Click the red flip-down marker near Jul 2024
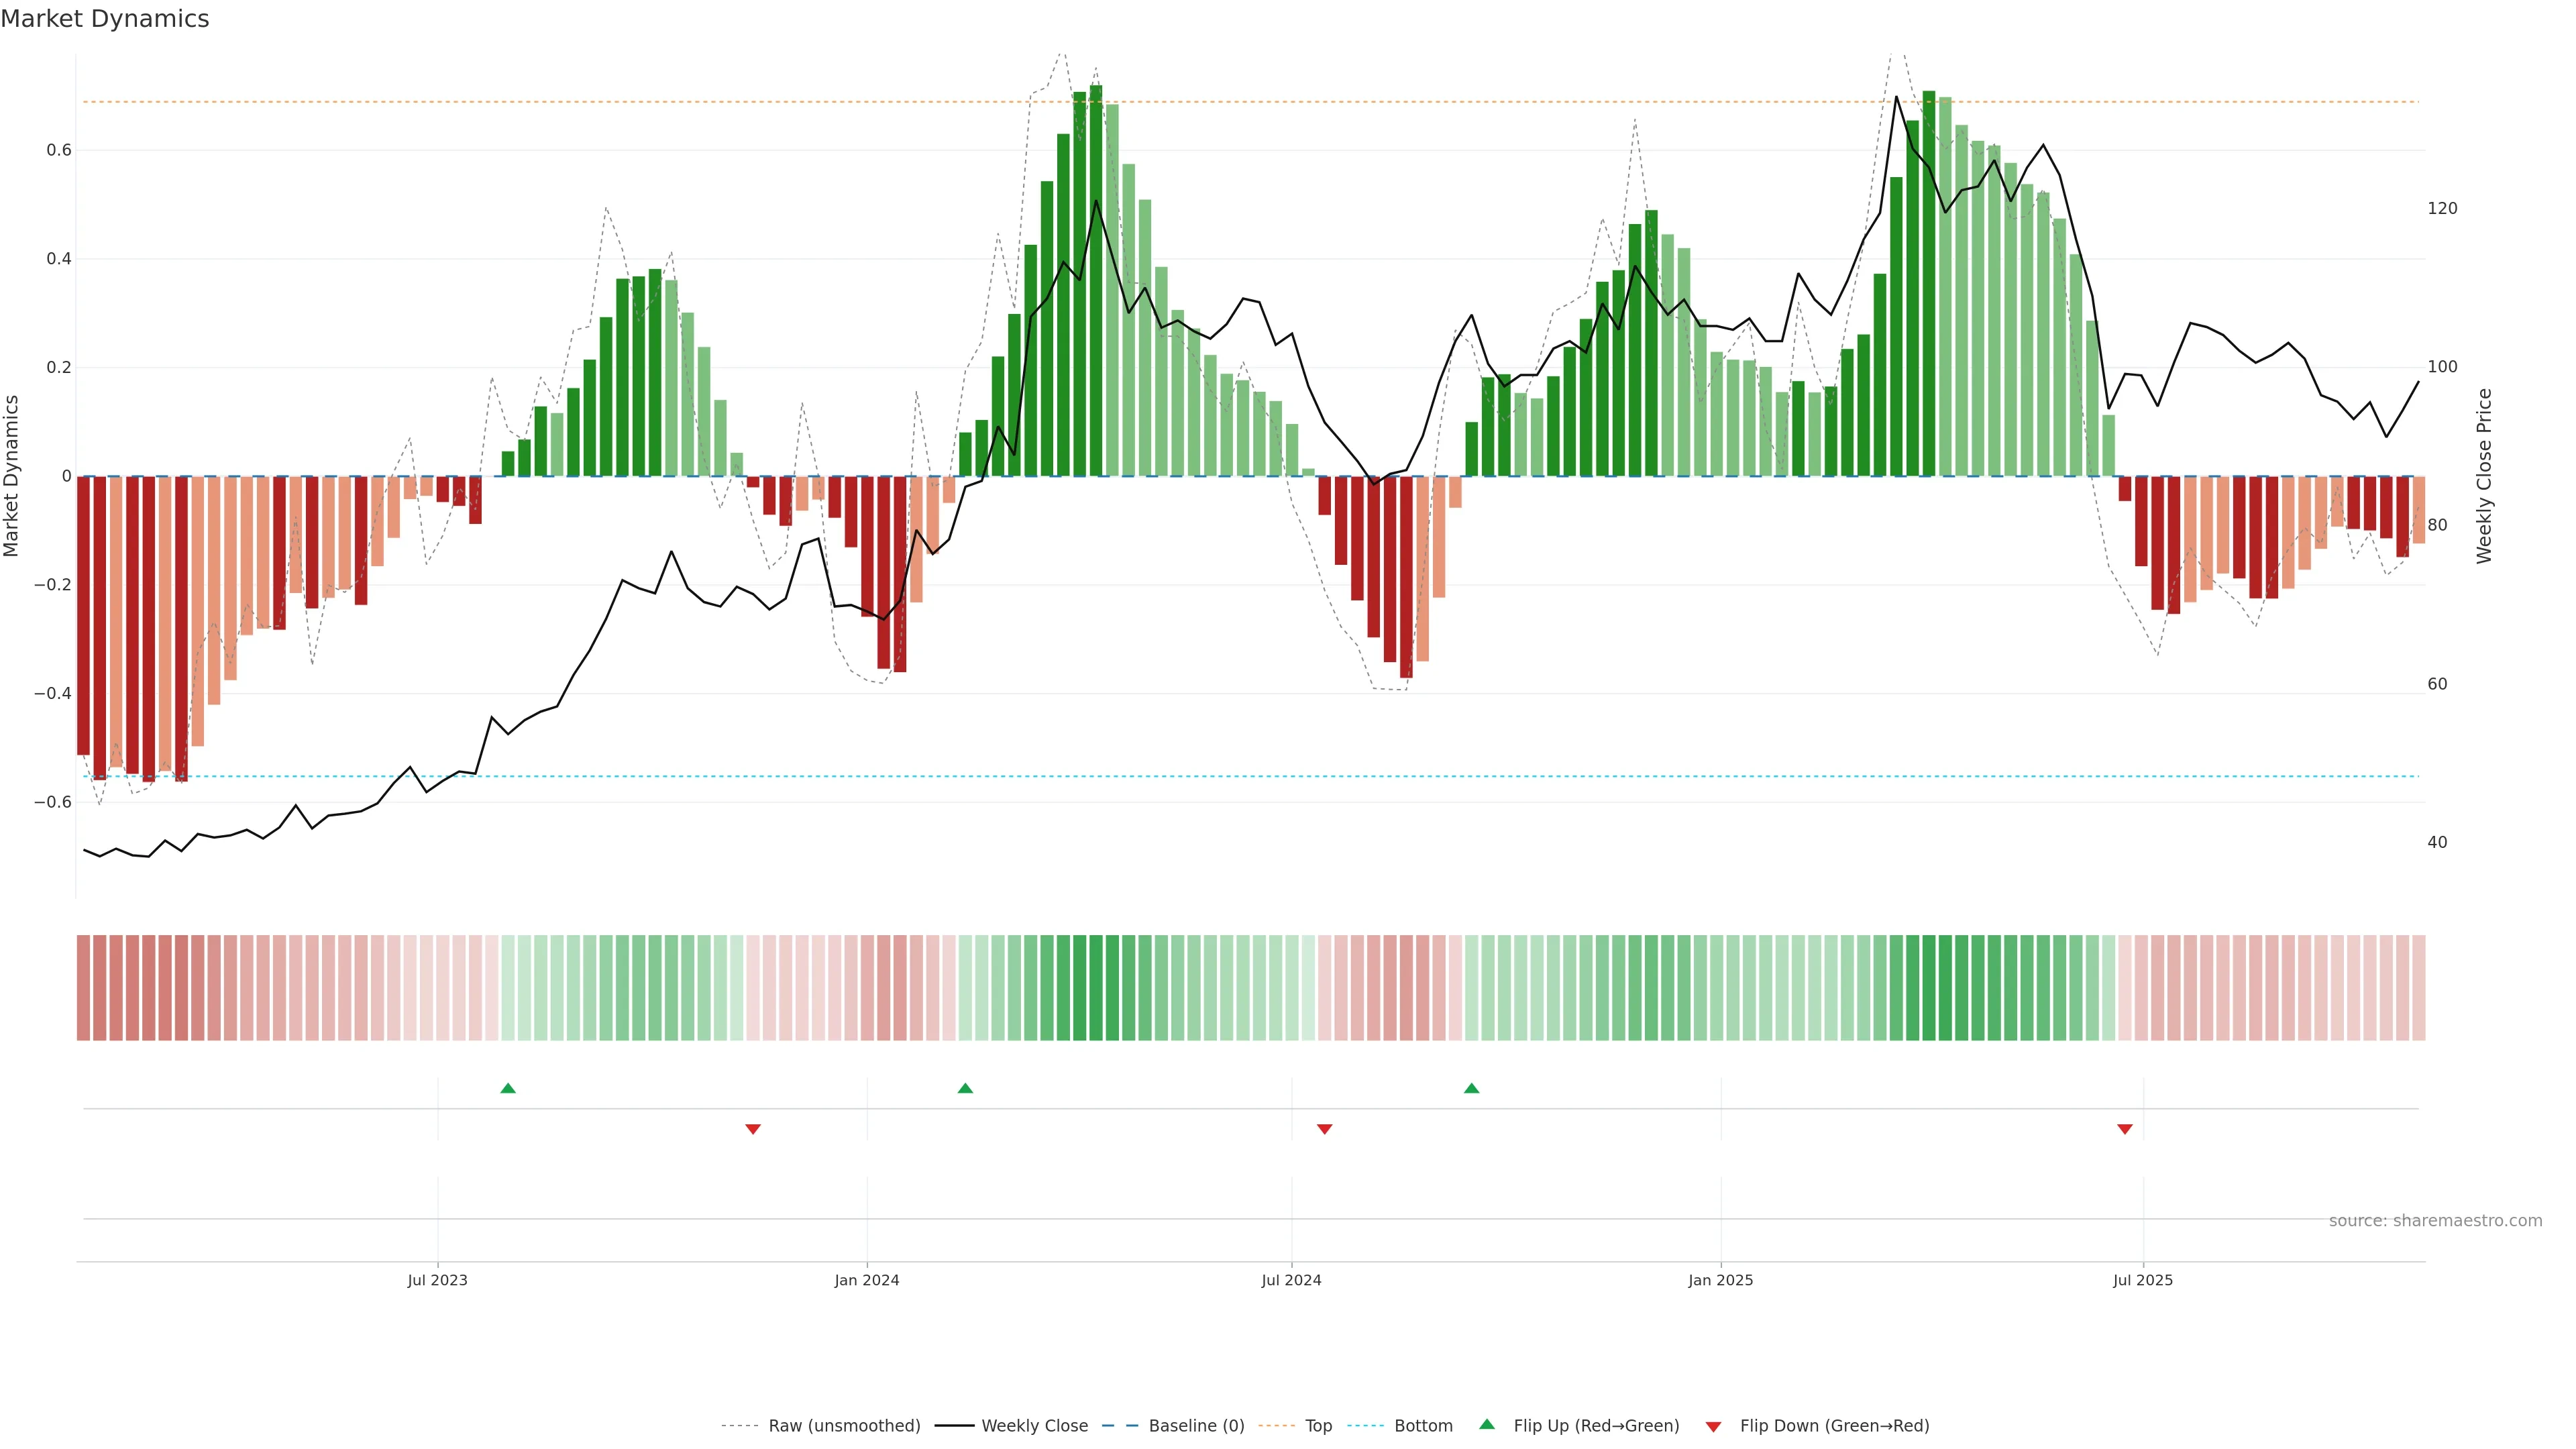2576x1449 pixels. 1325,1129
